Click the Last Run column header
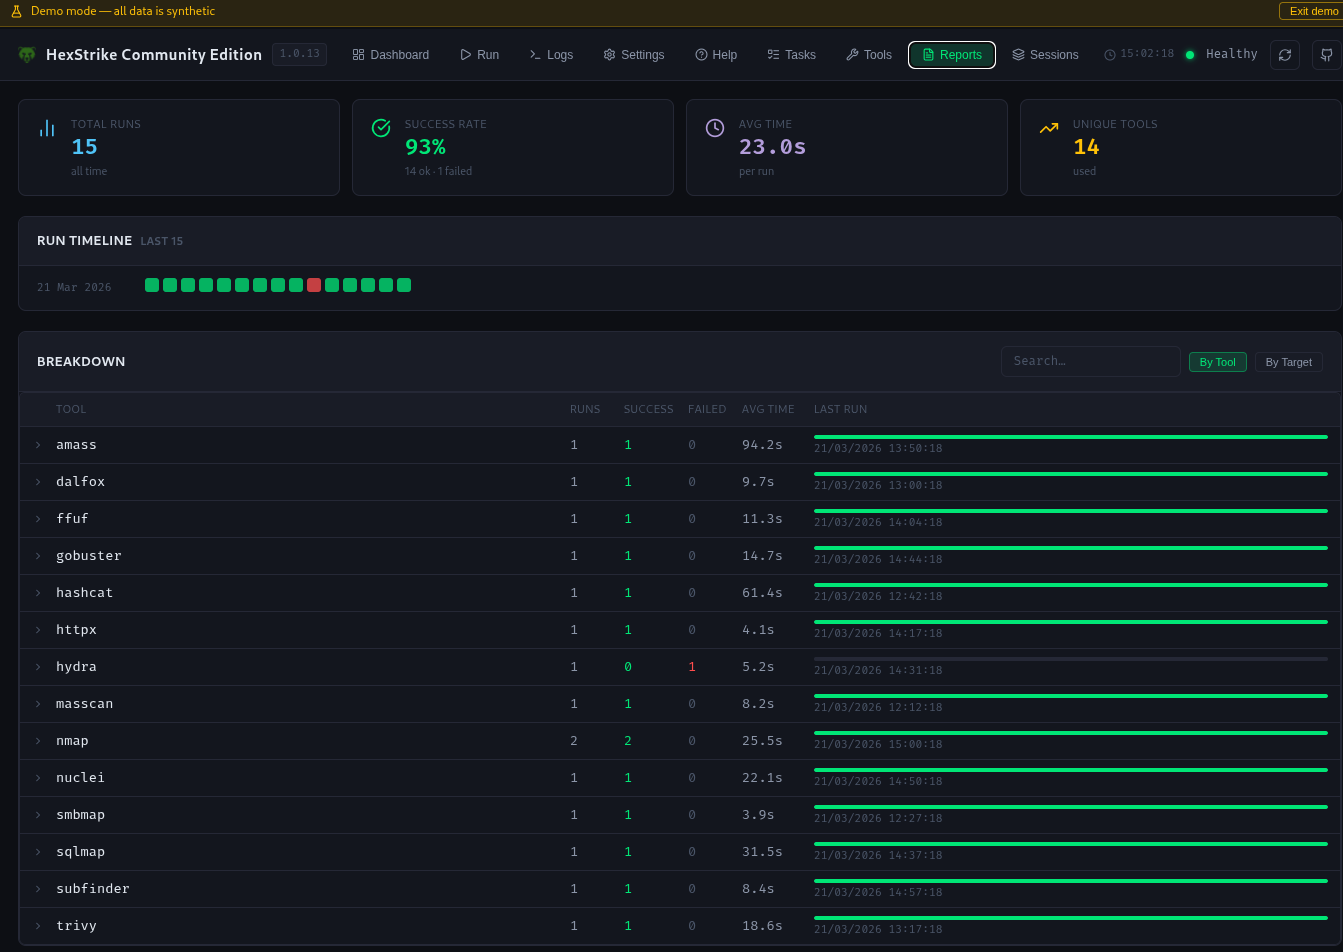1343x952 pixels. point(840,409)
